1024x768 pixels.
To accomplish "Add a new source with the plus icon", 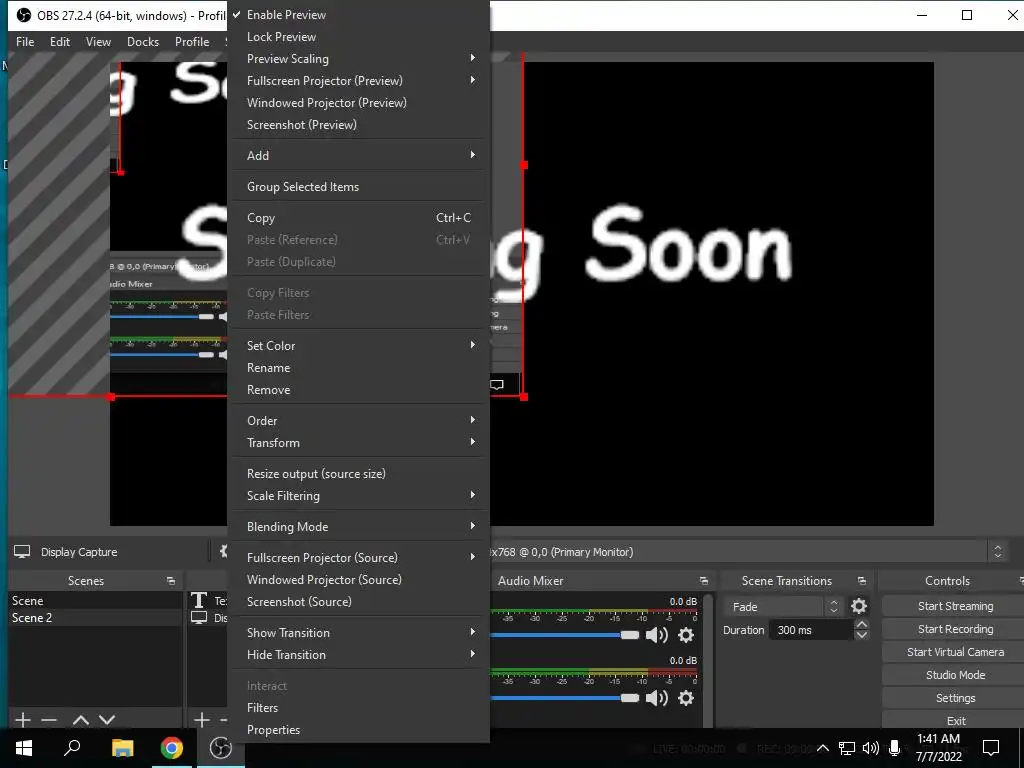I will click(202, 720).
